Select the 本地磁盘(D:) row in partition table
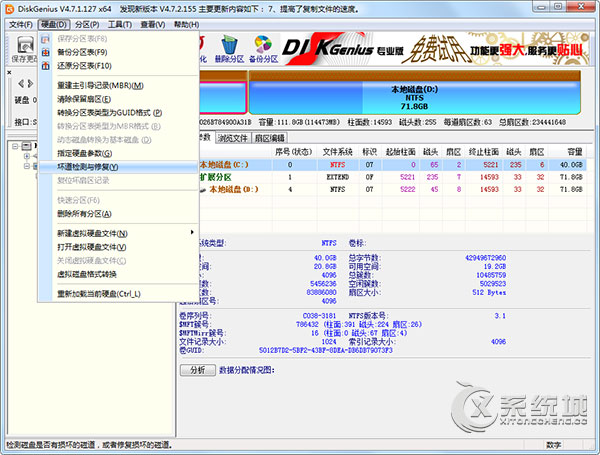 (x=392, y=189)
